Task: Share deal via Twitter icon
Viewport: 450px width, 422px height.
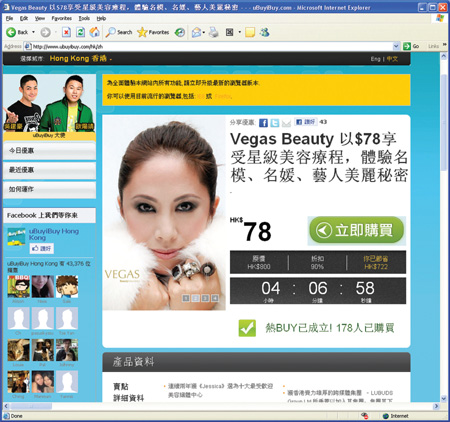Action: (x=275, y=123)
